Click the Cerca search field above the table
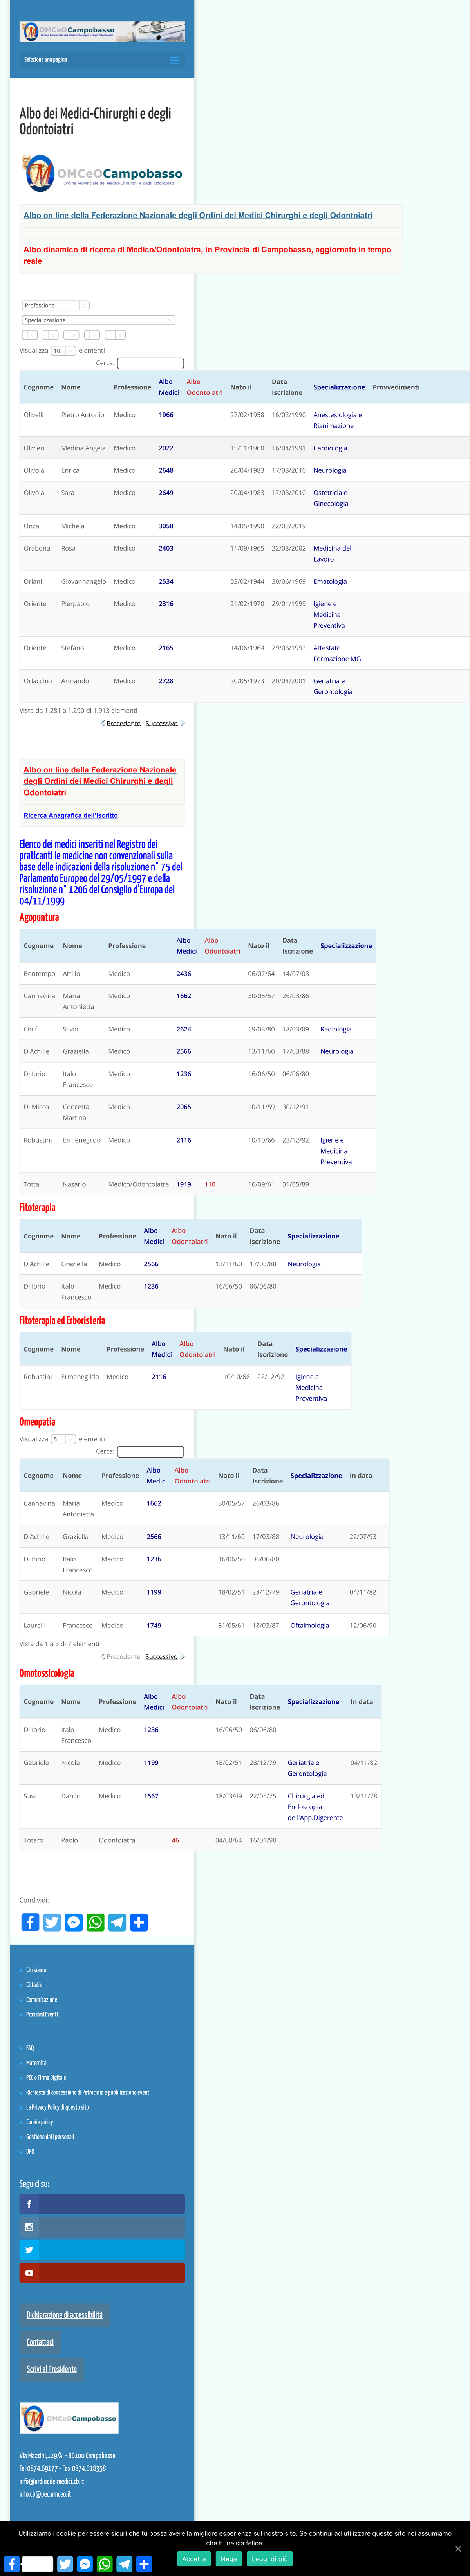 (x=150, y=363)
